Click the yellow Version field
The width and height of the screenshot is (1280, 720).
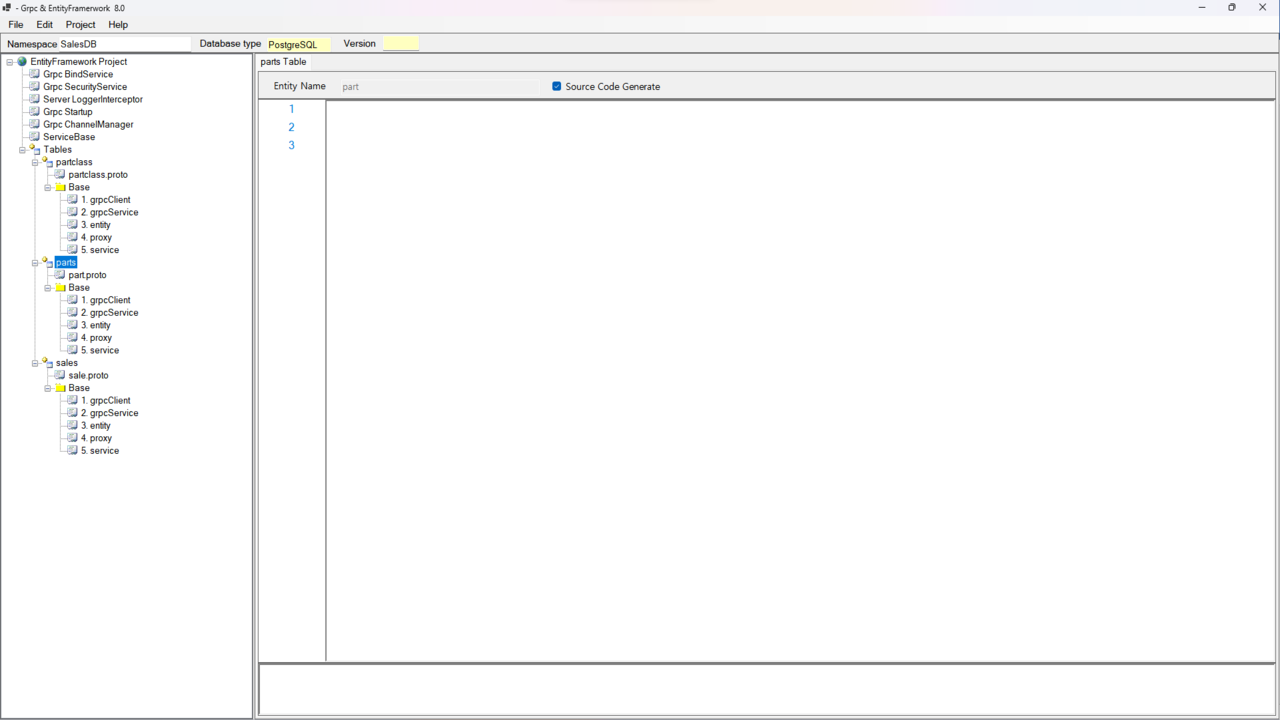(x=400, y=44)
